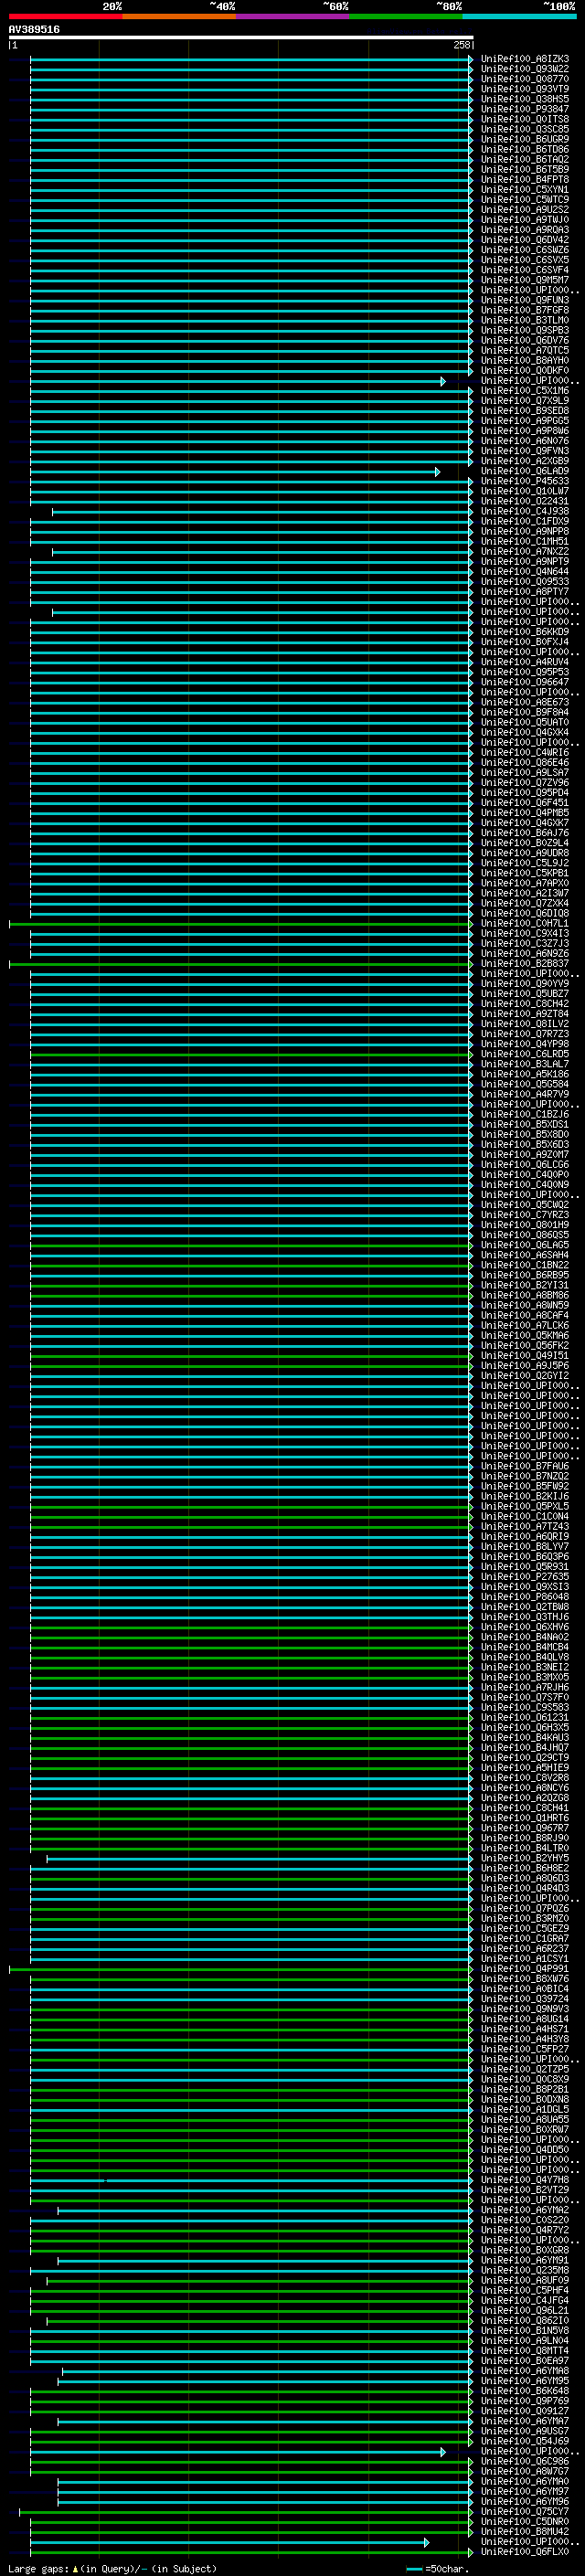Click the start tick of the UniRef100_Q75CY7 alignment
Image resolution: width=585 pixels, height=2576 pixels.
pyautogui.click(x=20, y=2512)
